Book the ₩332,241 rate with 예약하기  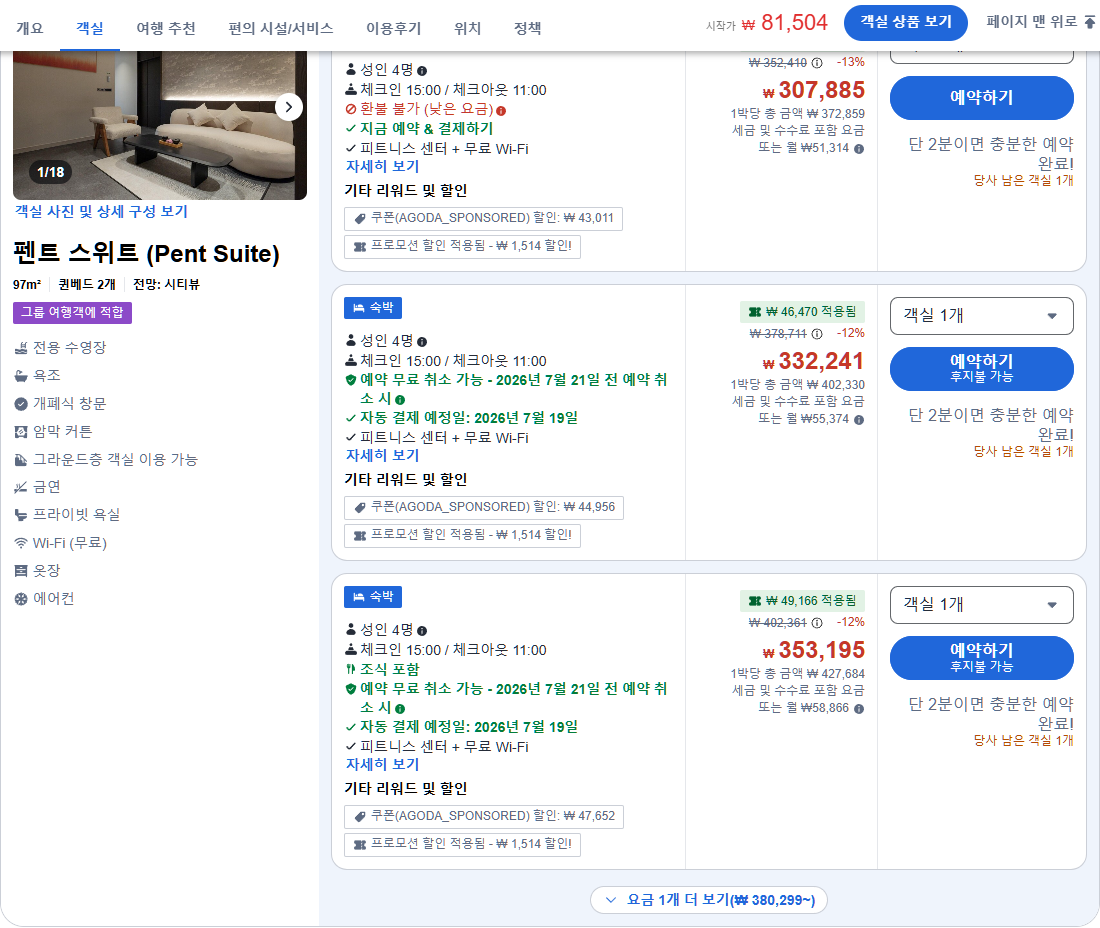click(981, 368)
